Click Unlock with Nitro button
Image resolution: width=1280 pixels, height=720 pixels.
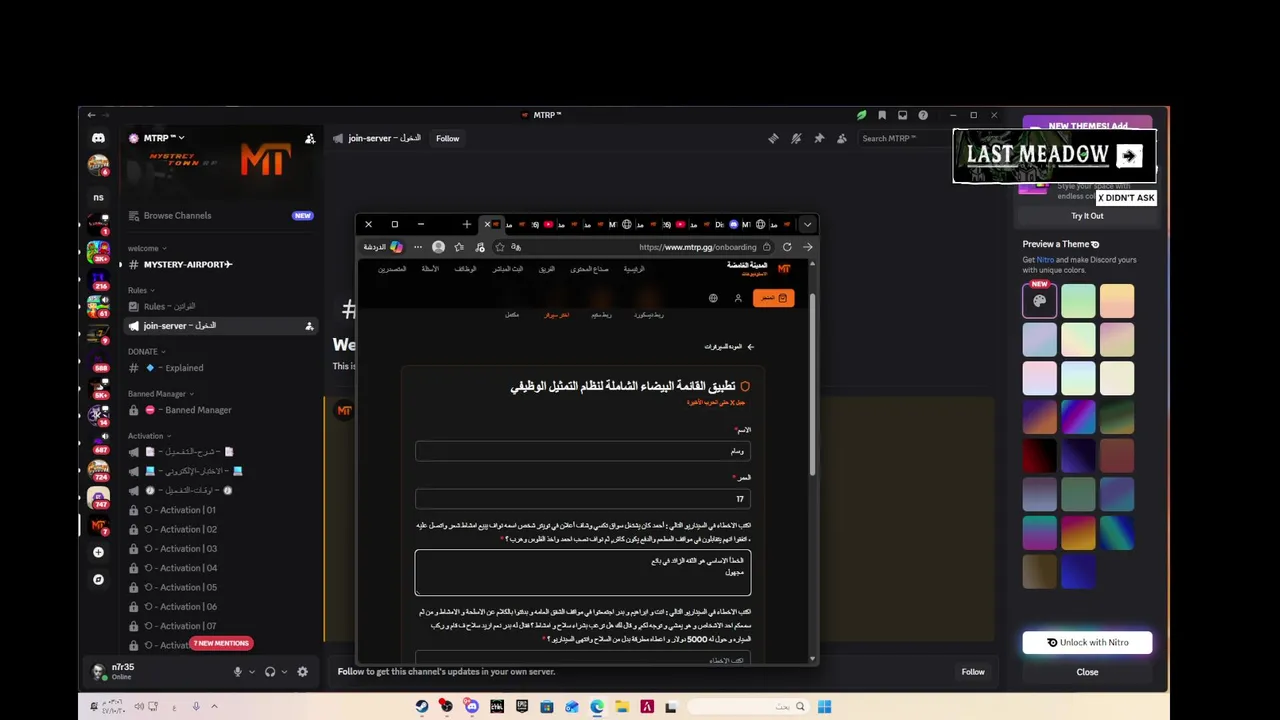(1087, 643)
